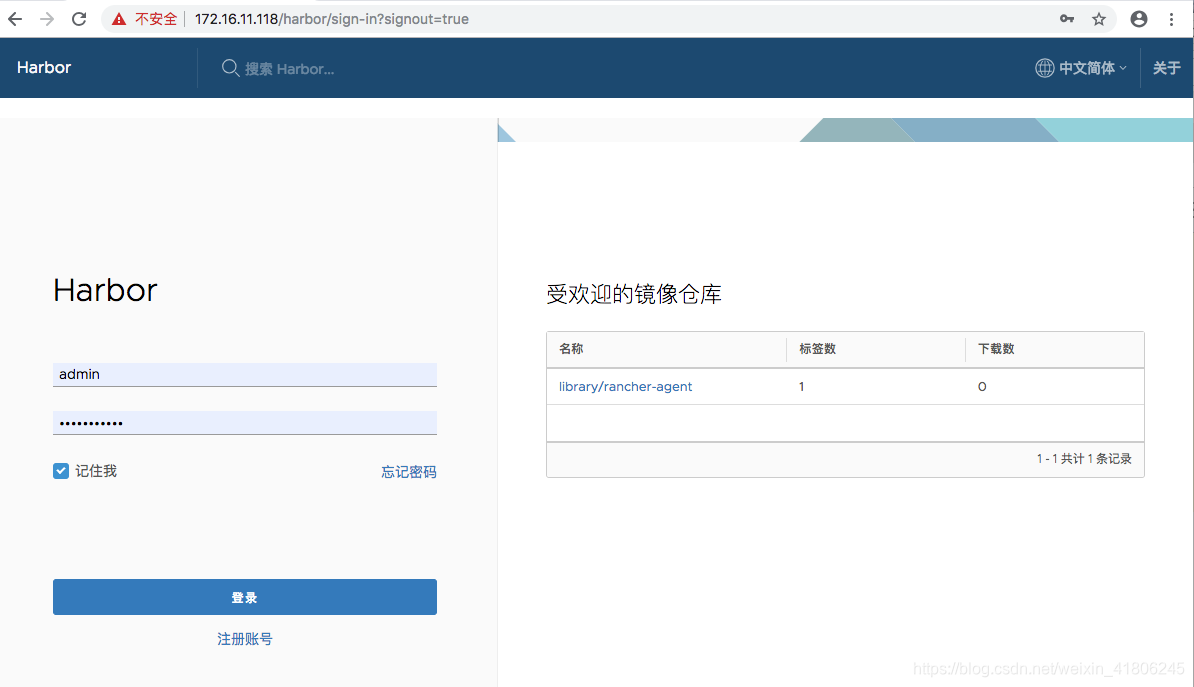The image size is (1194, 687).
Task: Click the browser back arrow
Action: click(x=14, y=18)
